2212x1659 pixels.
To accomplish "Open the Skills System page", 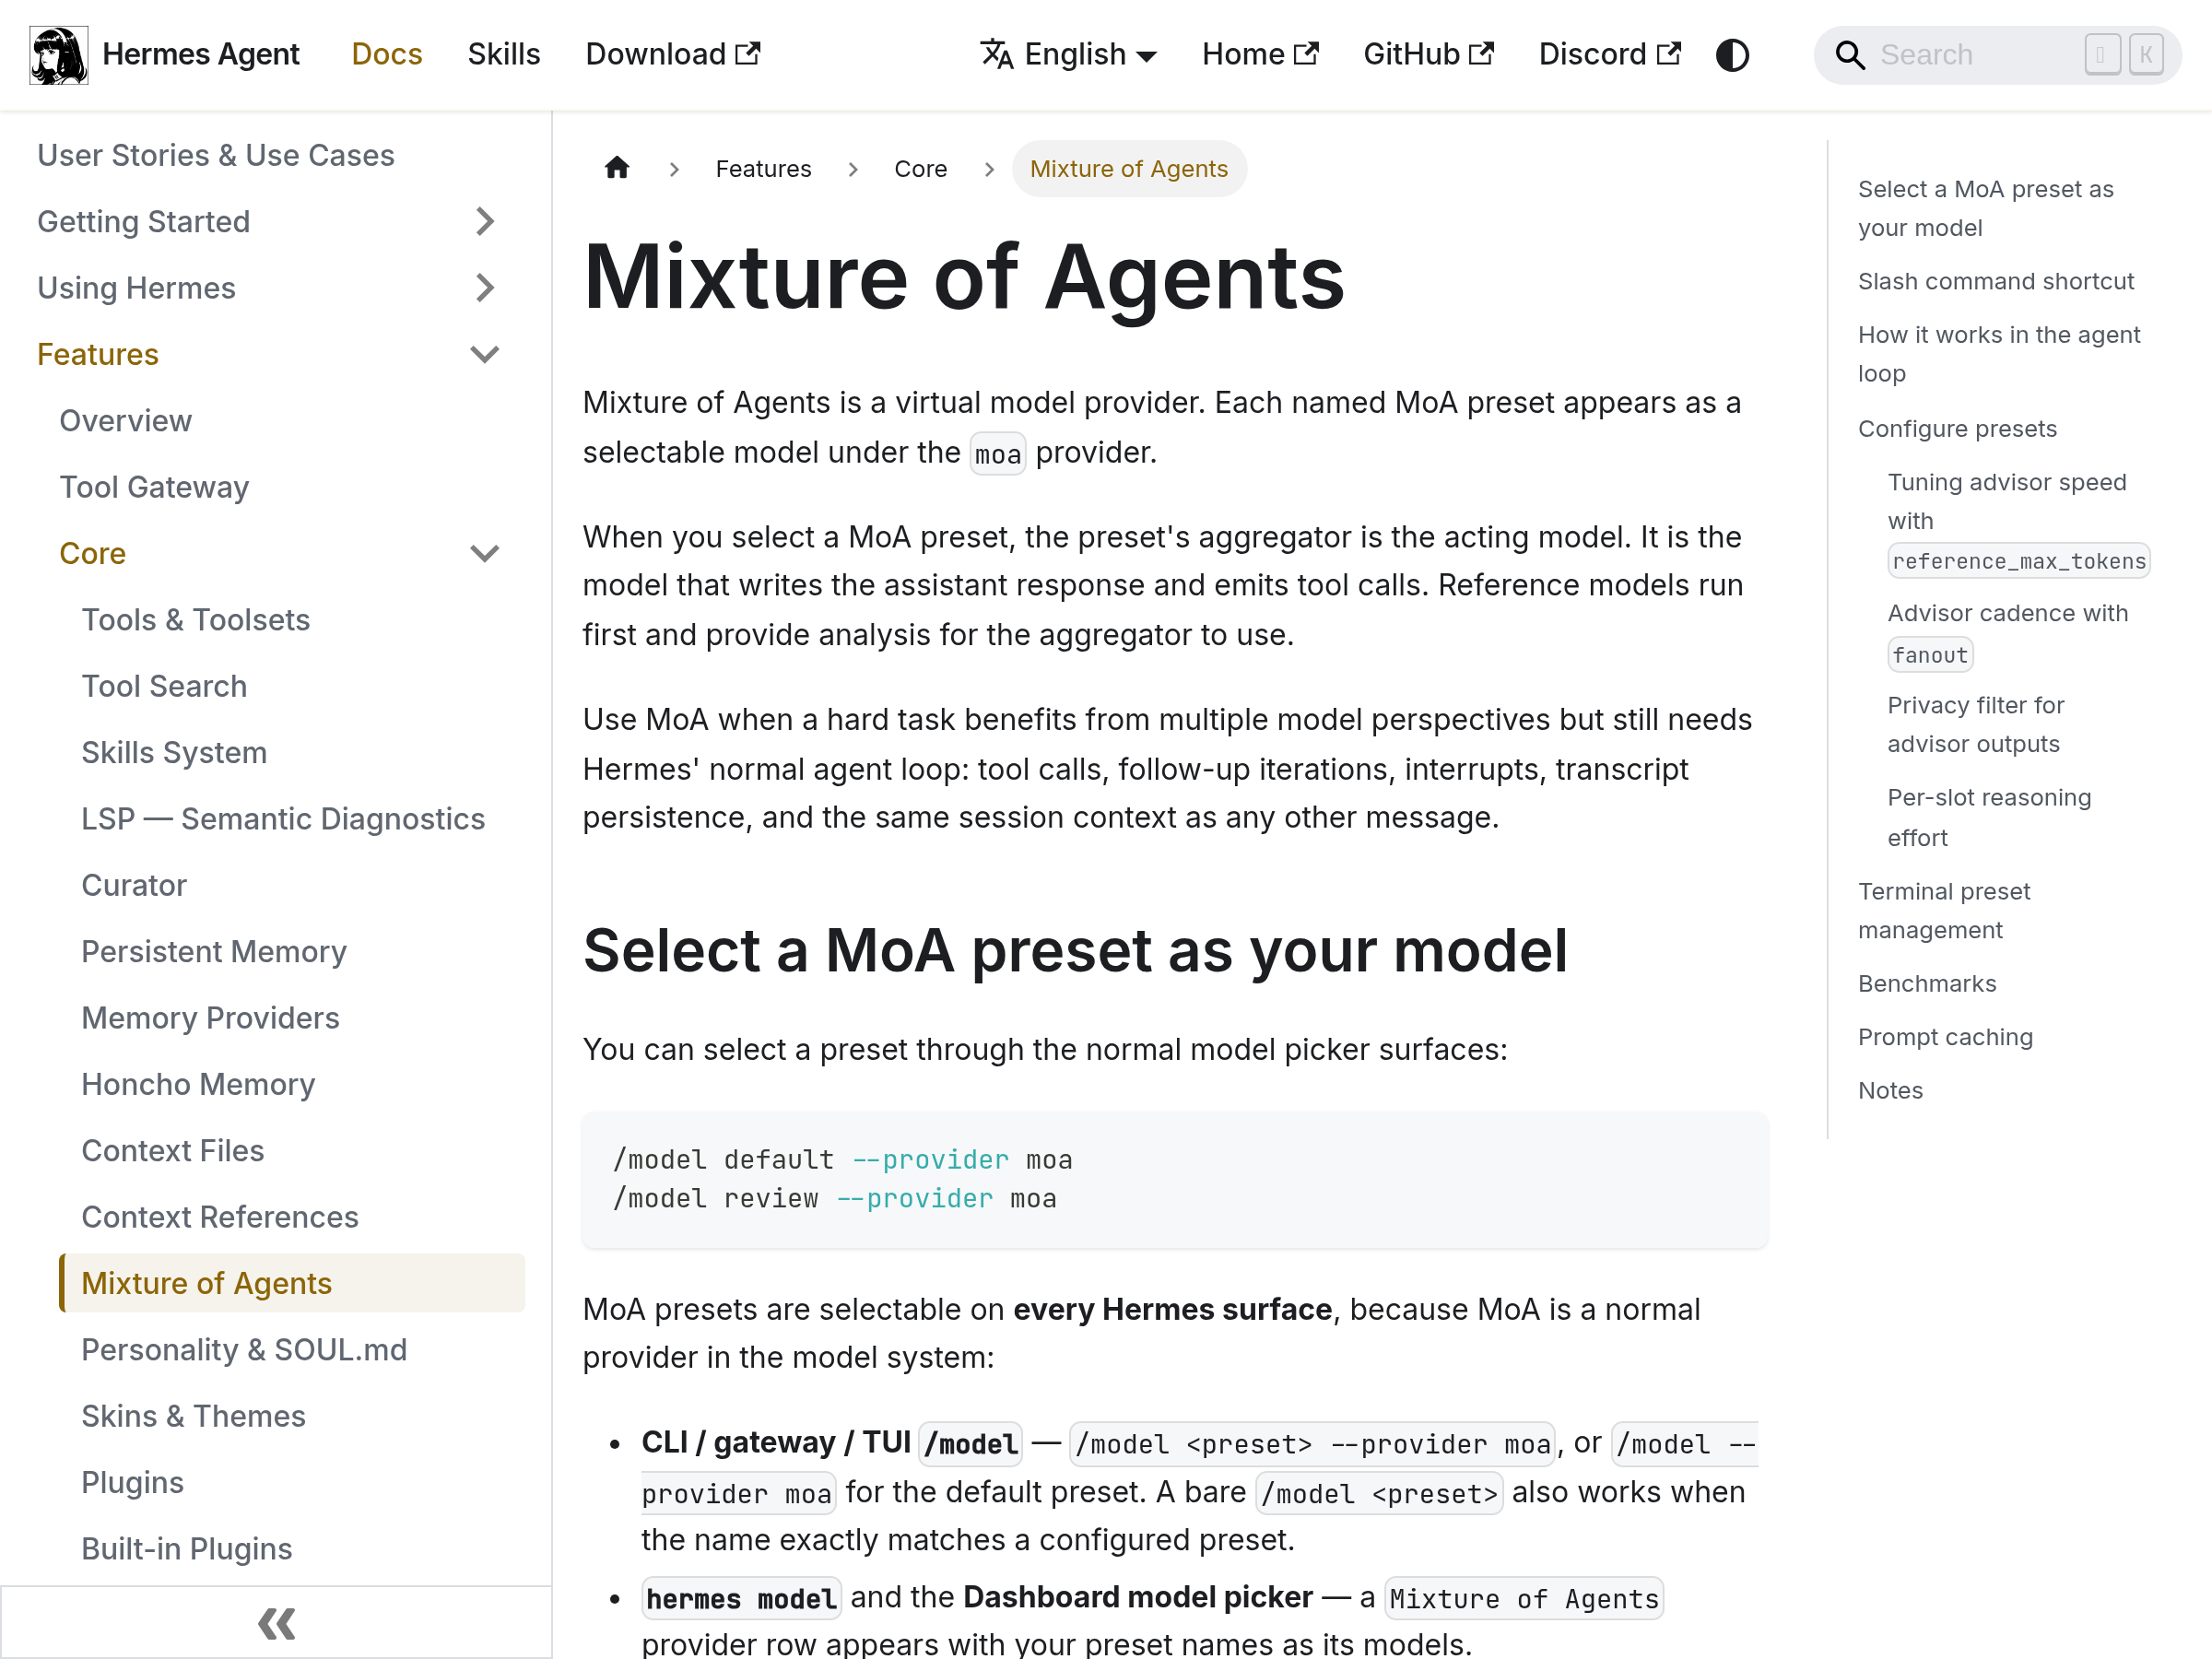I will pyautogui.click(x=174, y=752).
